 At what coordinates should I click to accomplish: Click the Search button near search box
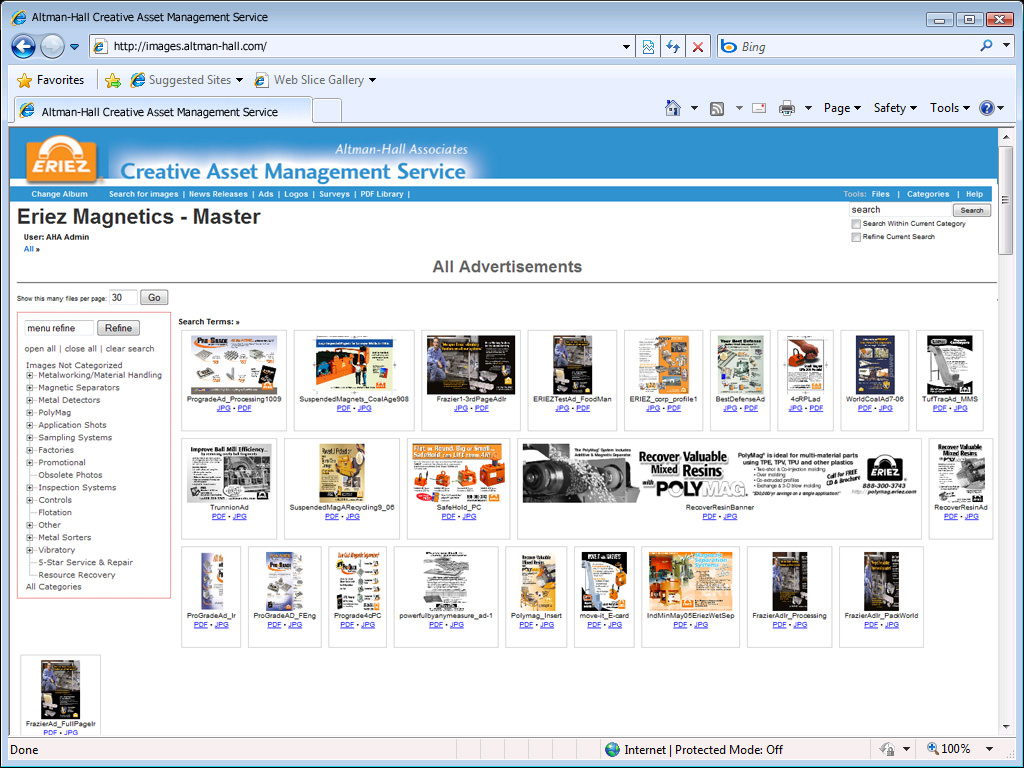(972, 210)
